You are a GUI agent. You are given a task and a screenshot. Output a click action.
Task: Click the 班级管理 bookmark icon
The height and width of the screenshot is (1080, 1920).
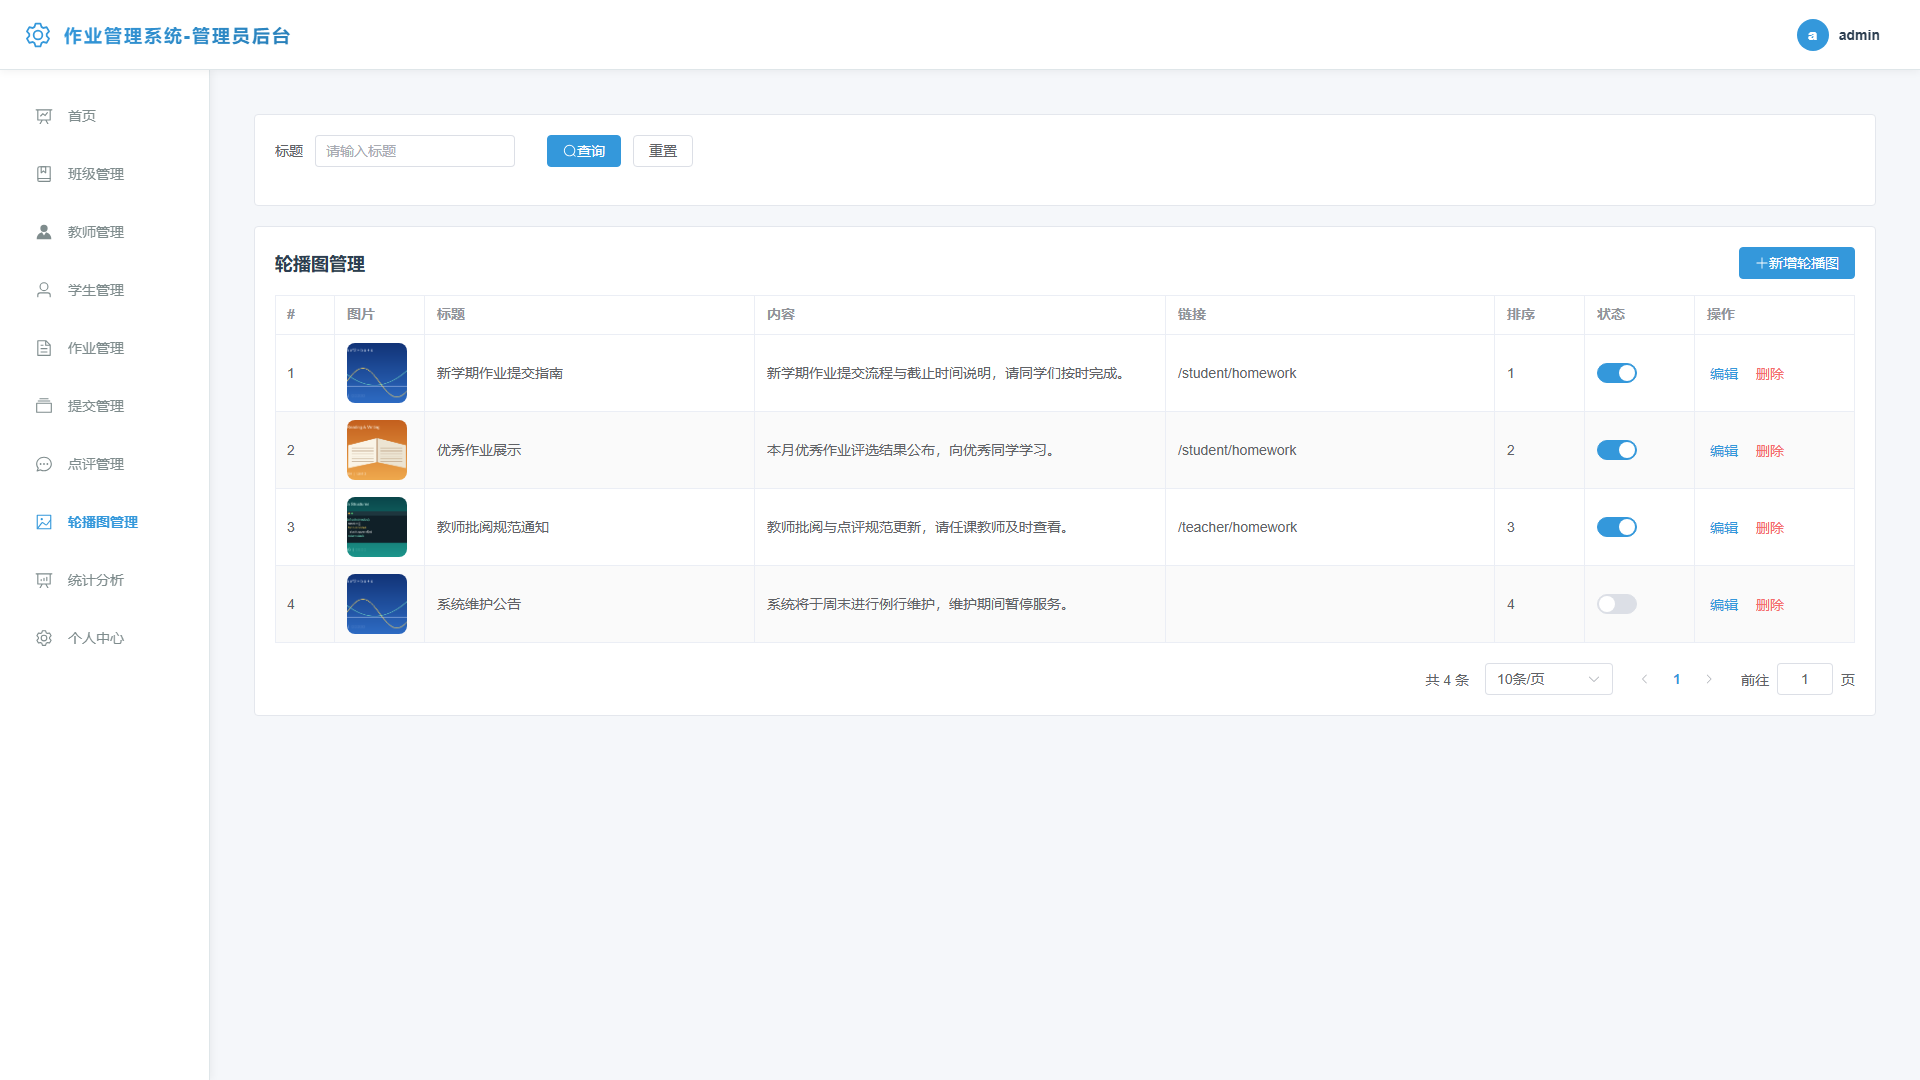(x=44, y=174)
